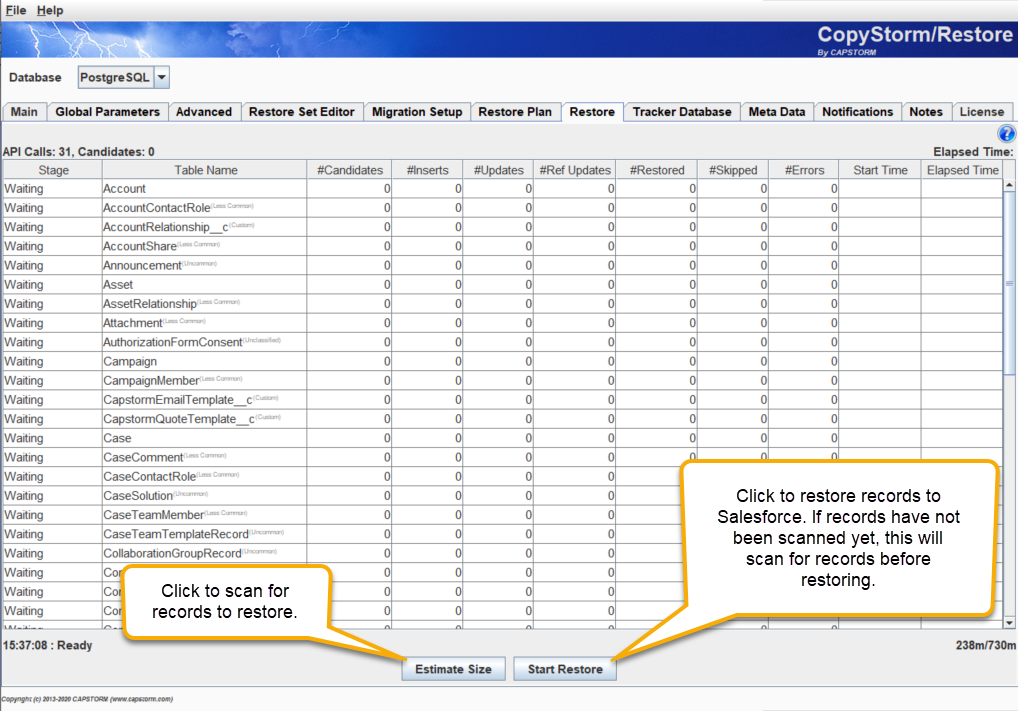Click the #Inserts column header
This screenshot has width=1018, height=711.
coord(428,170)
